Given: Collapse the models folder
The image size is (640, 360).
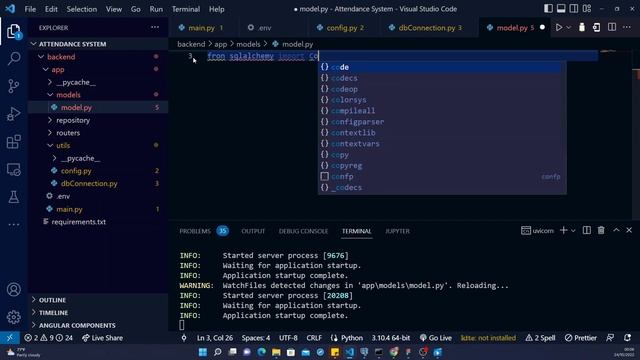Looking at the screenshot, I should (x=68, y=95).
